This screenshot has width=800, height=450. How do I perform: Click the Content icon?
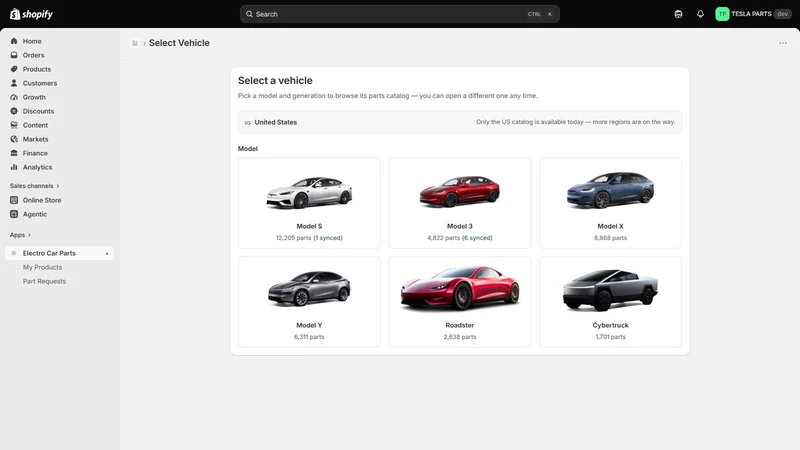pos(14,125)
